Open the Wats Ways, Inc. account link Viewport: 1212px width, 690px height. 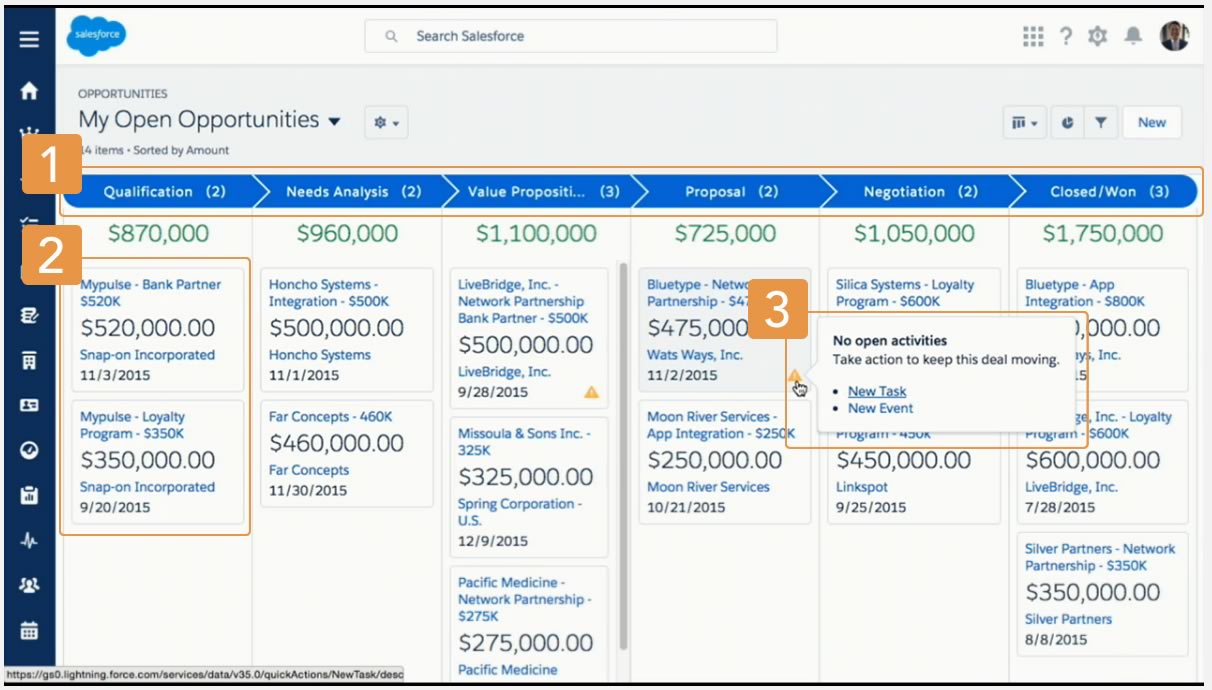pyautogui.click(x=695, y=355)
